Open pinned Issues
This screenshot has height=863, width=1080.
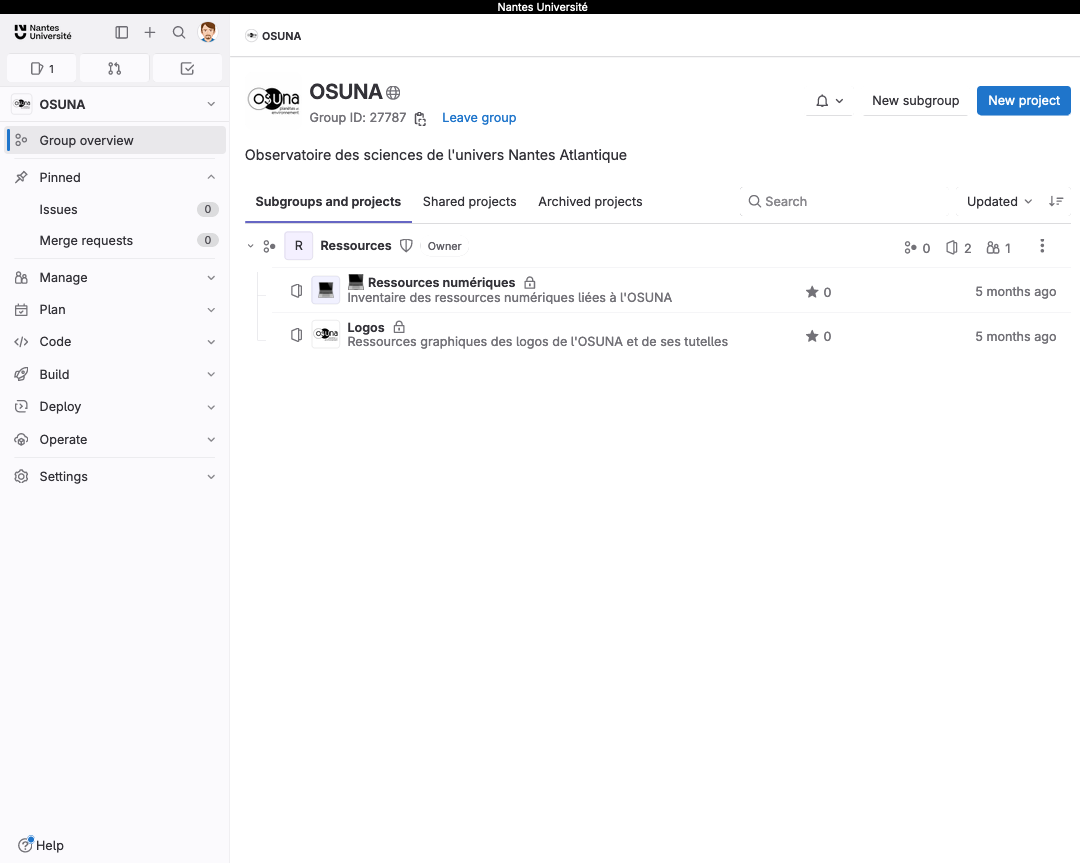[115, 209]
